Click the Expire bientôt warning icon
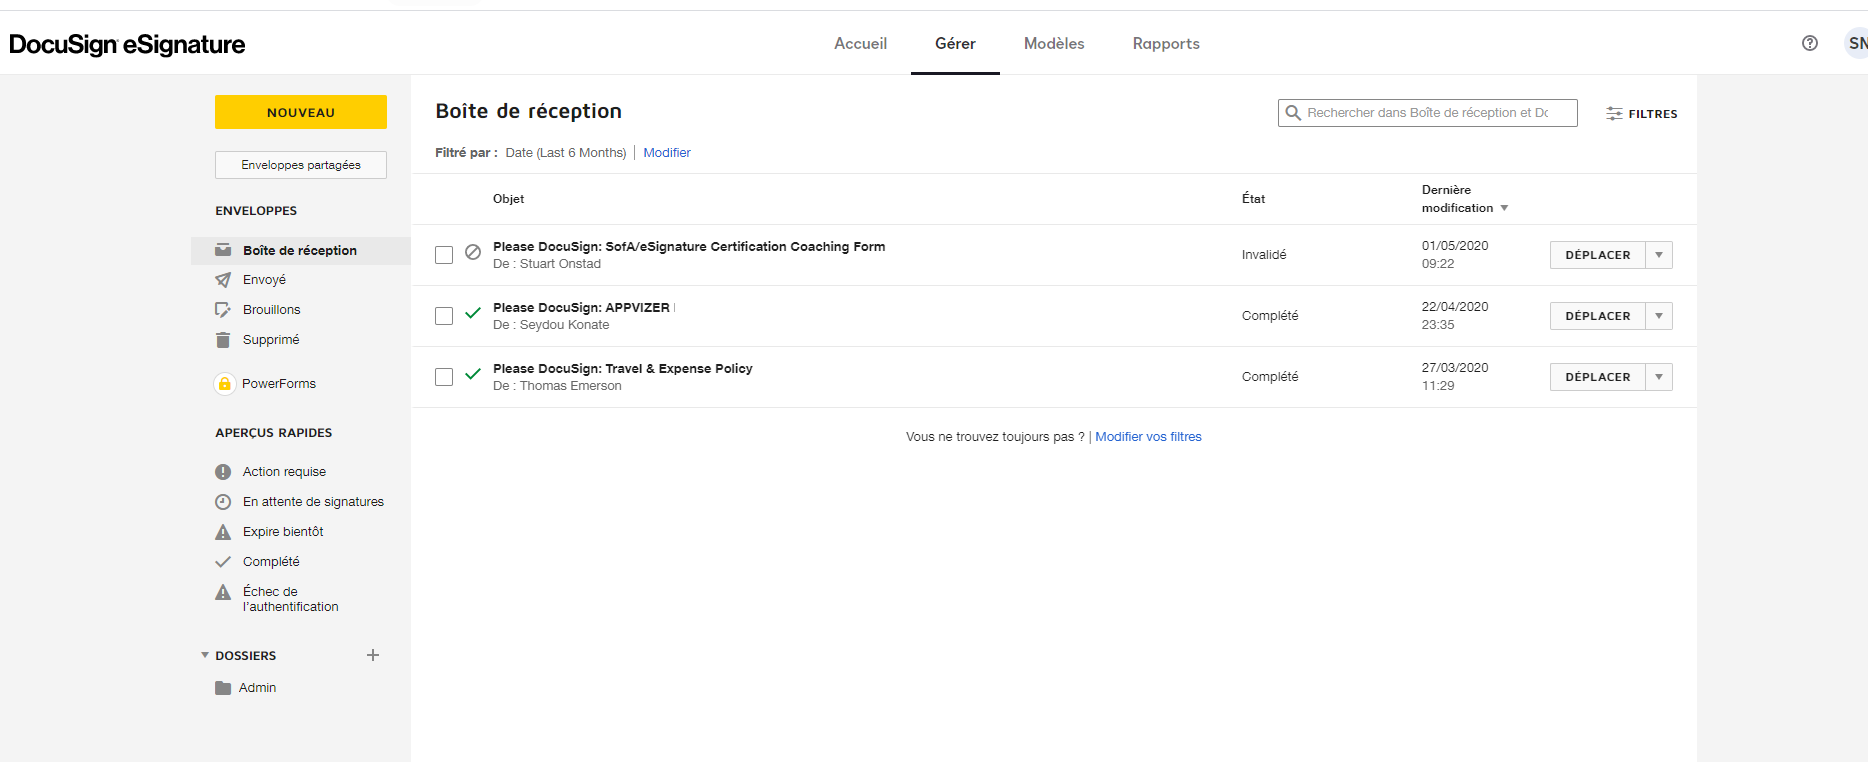This screenshot has height=762, width=1868. pos(223,532)
